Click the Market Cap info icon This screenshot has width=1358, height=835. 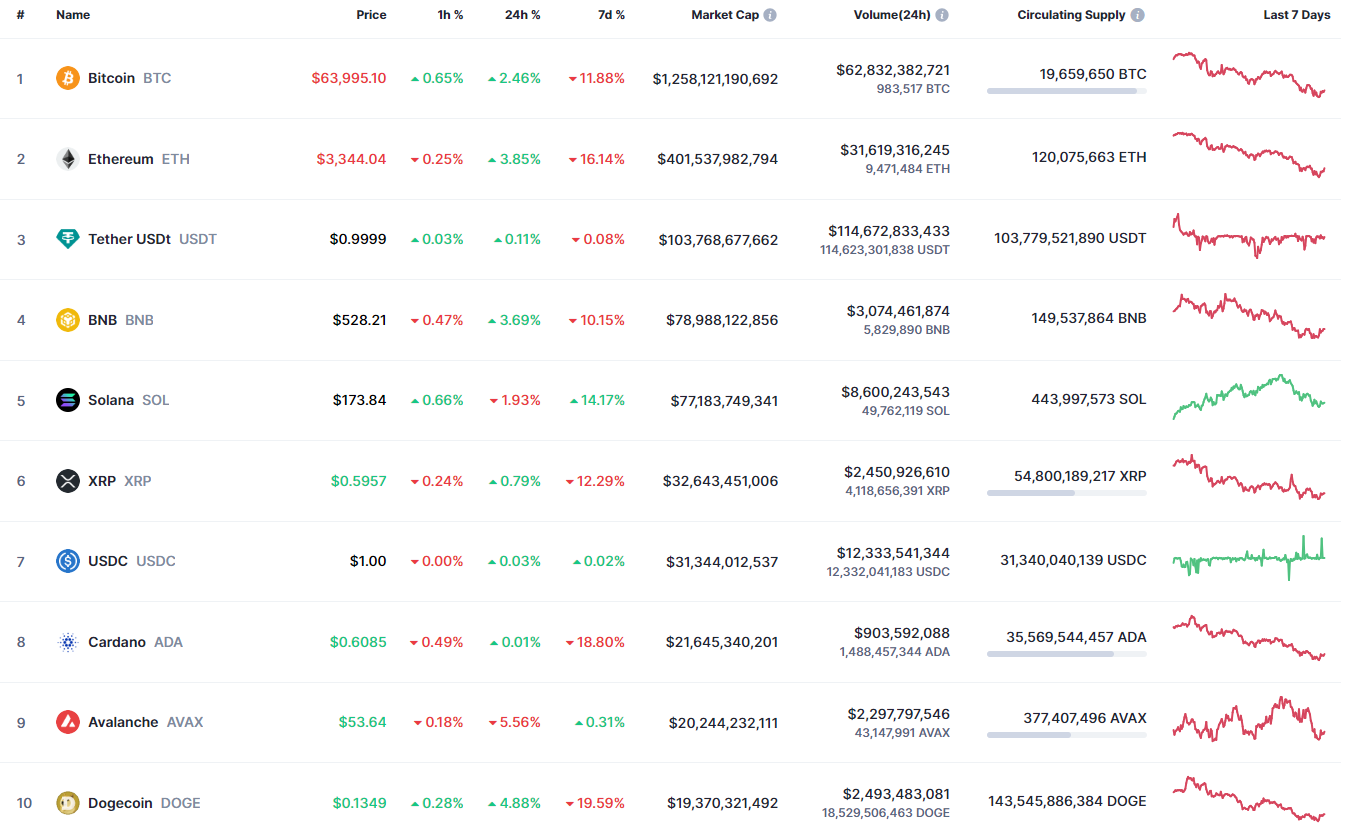tap(770, 16)
